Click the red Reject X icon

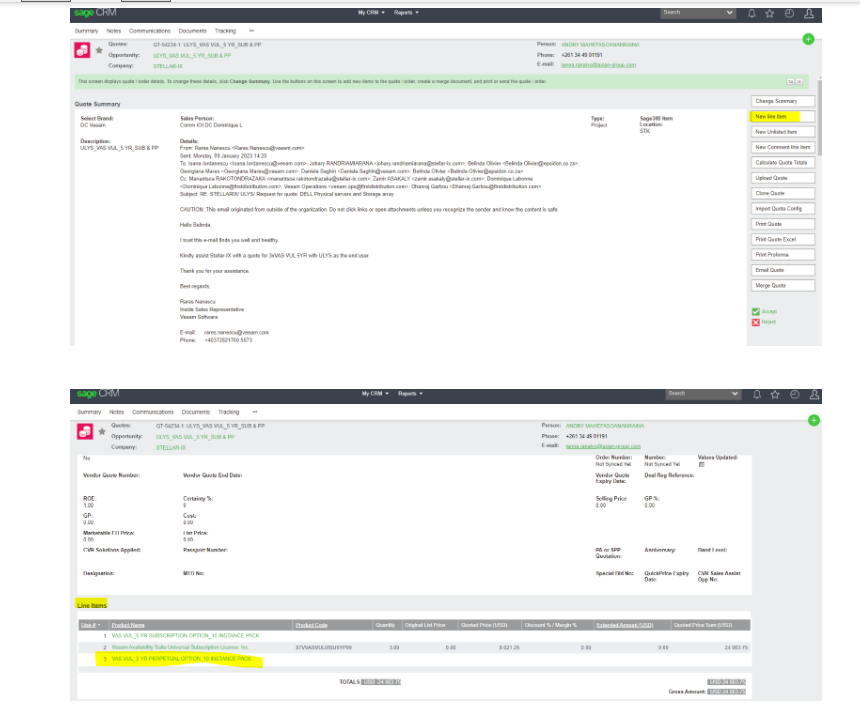point(756,322)
